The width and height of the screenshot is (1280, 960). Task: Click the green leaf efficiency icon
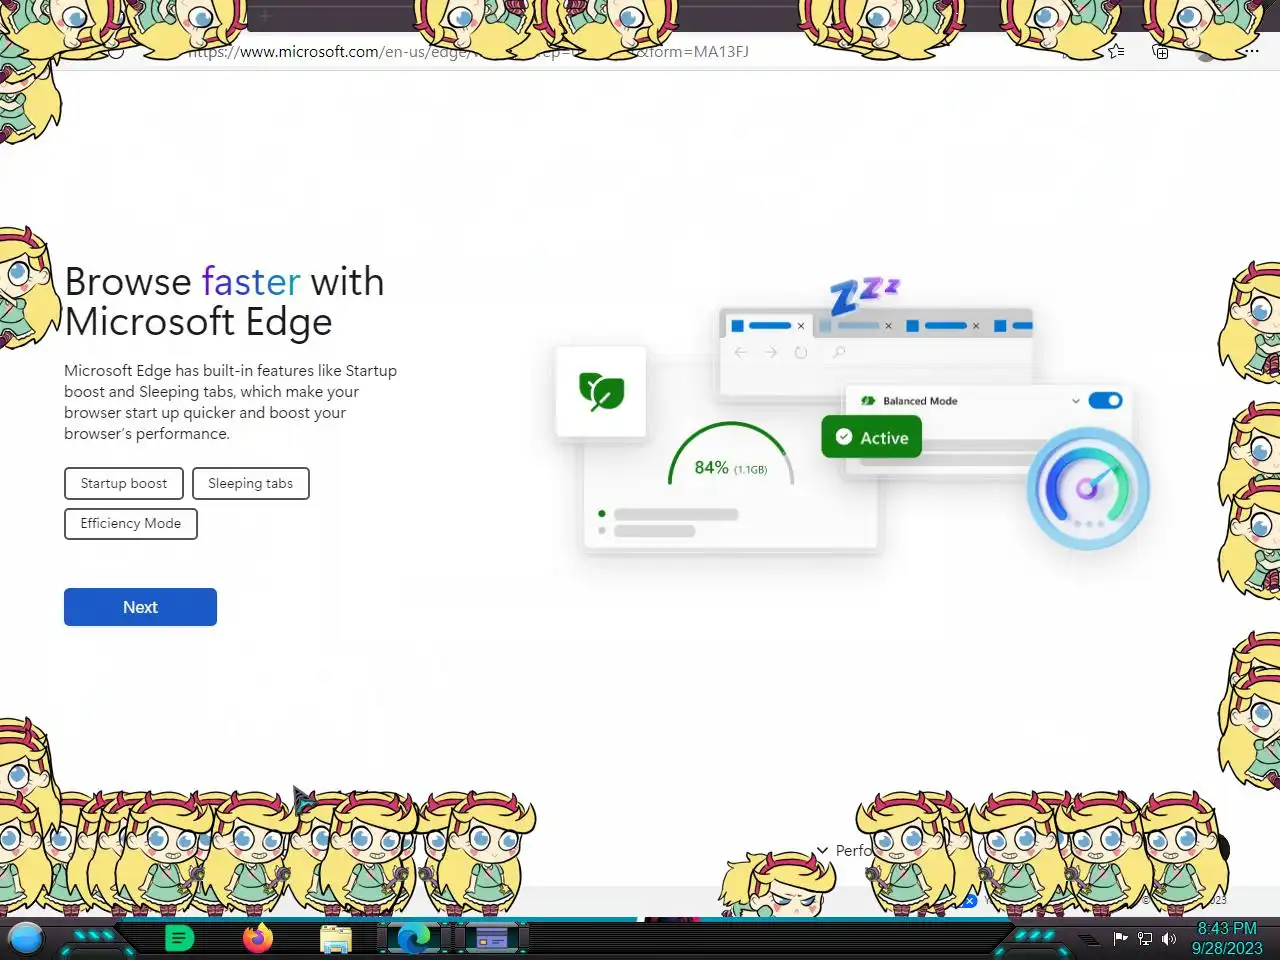[x=601, y=391]
